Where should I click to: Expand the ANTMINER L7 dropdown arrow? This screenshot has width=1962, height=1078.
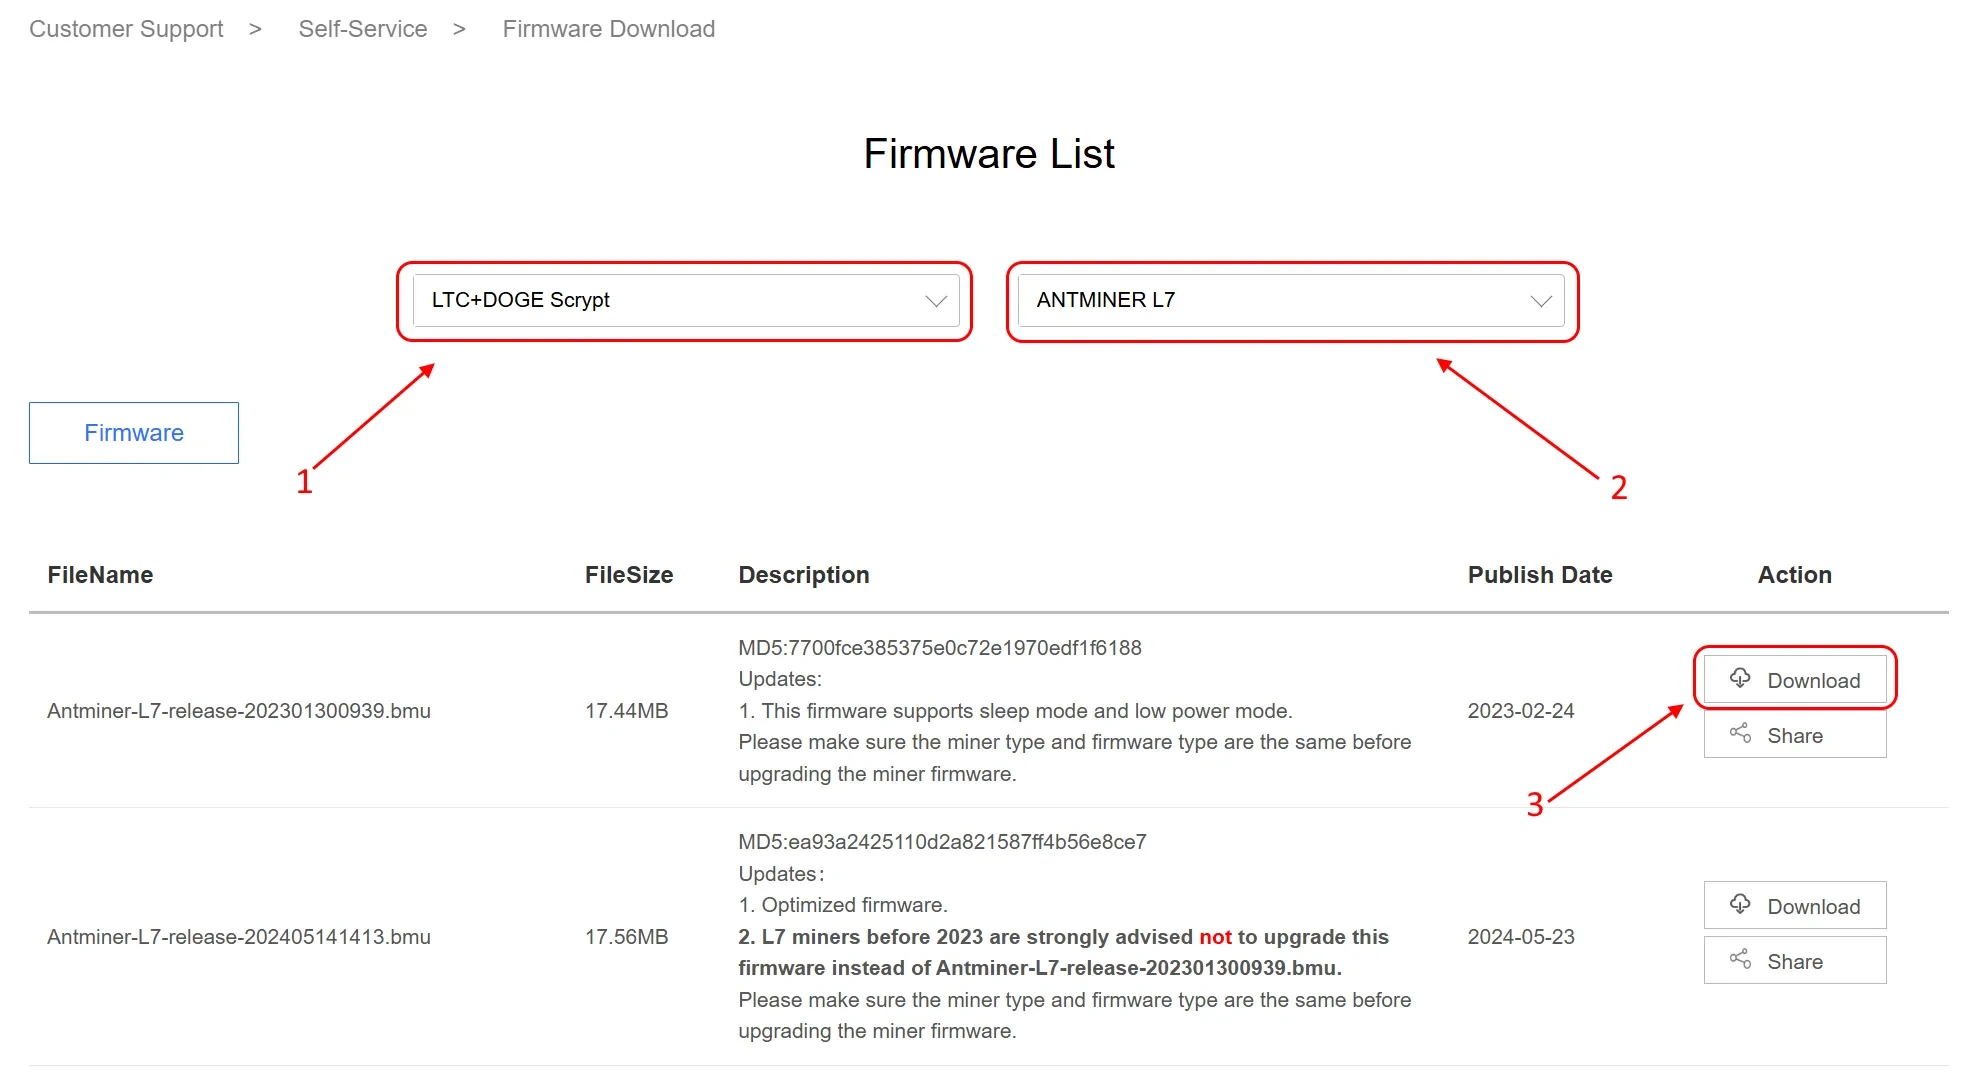(x=1541, y=301)
